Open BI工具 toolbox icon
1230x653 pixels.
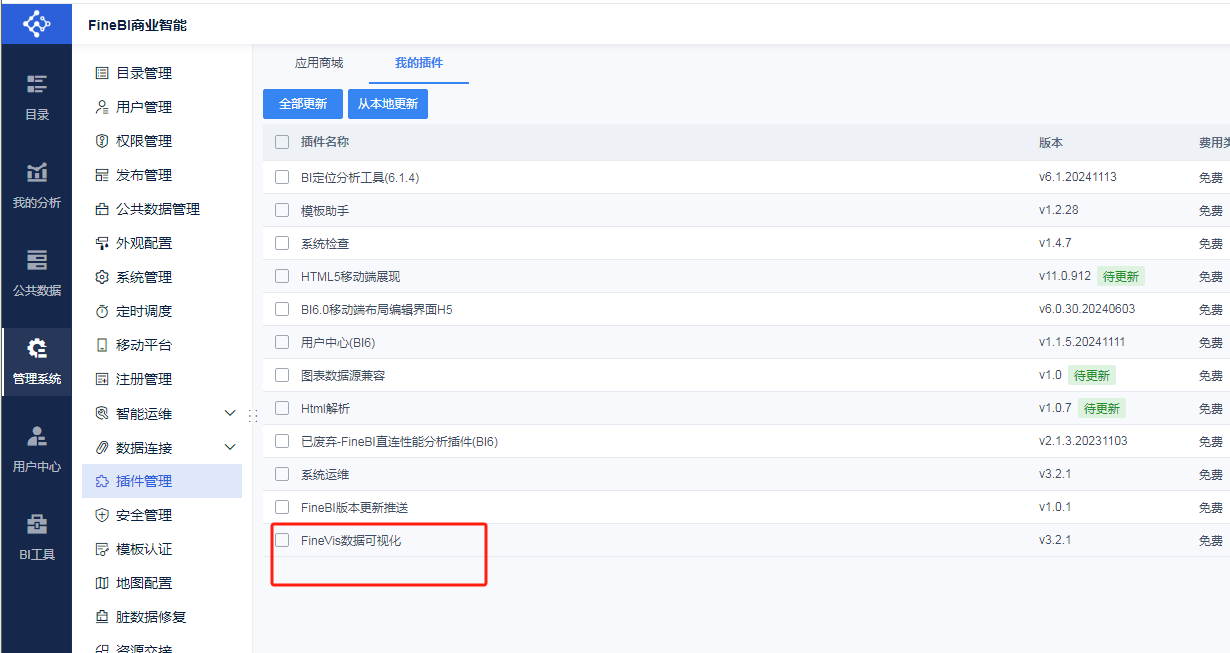tap(36, 524)
